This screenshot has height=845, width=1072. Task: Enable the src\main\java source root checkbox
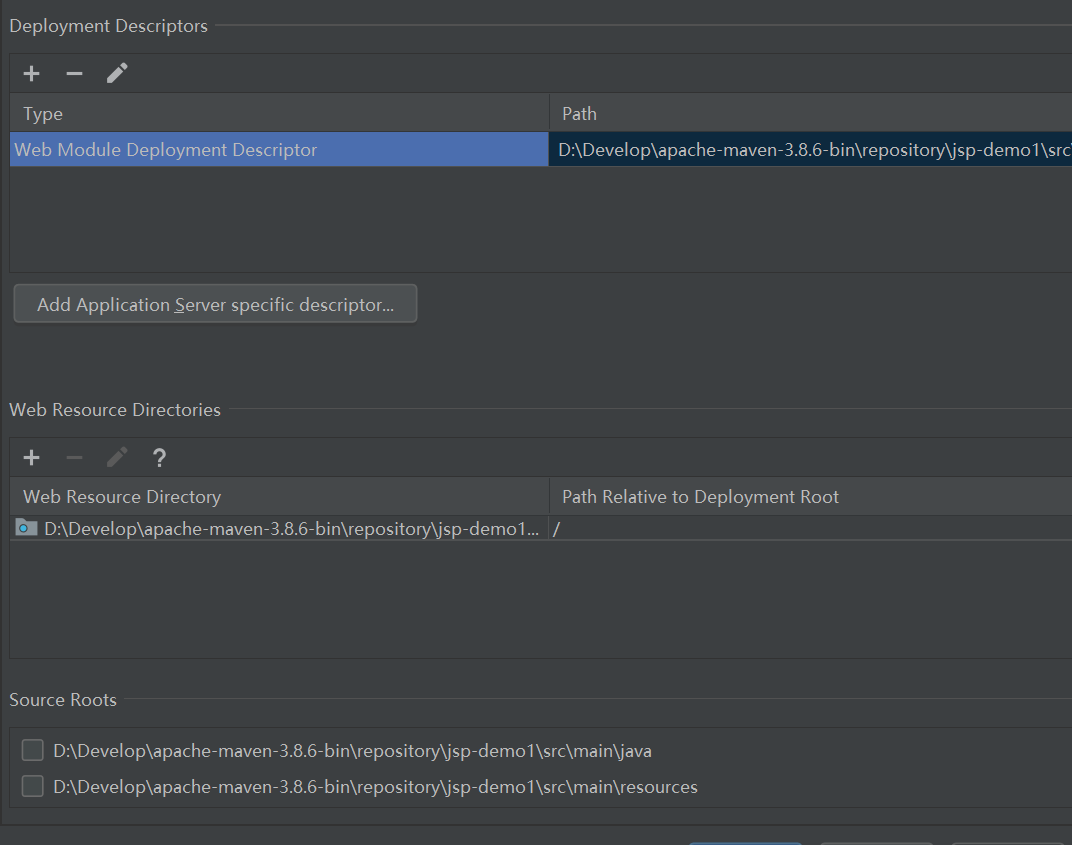click(x=33, y=750)
